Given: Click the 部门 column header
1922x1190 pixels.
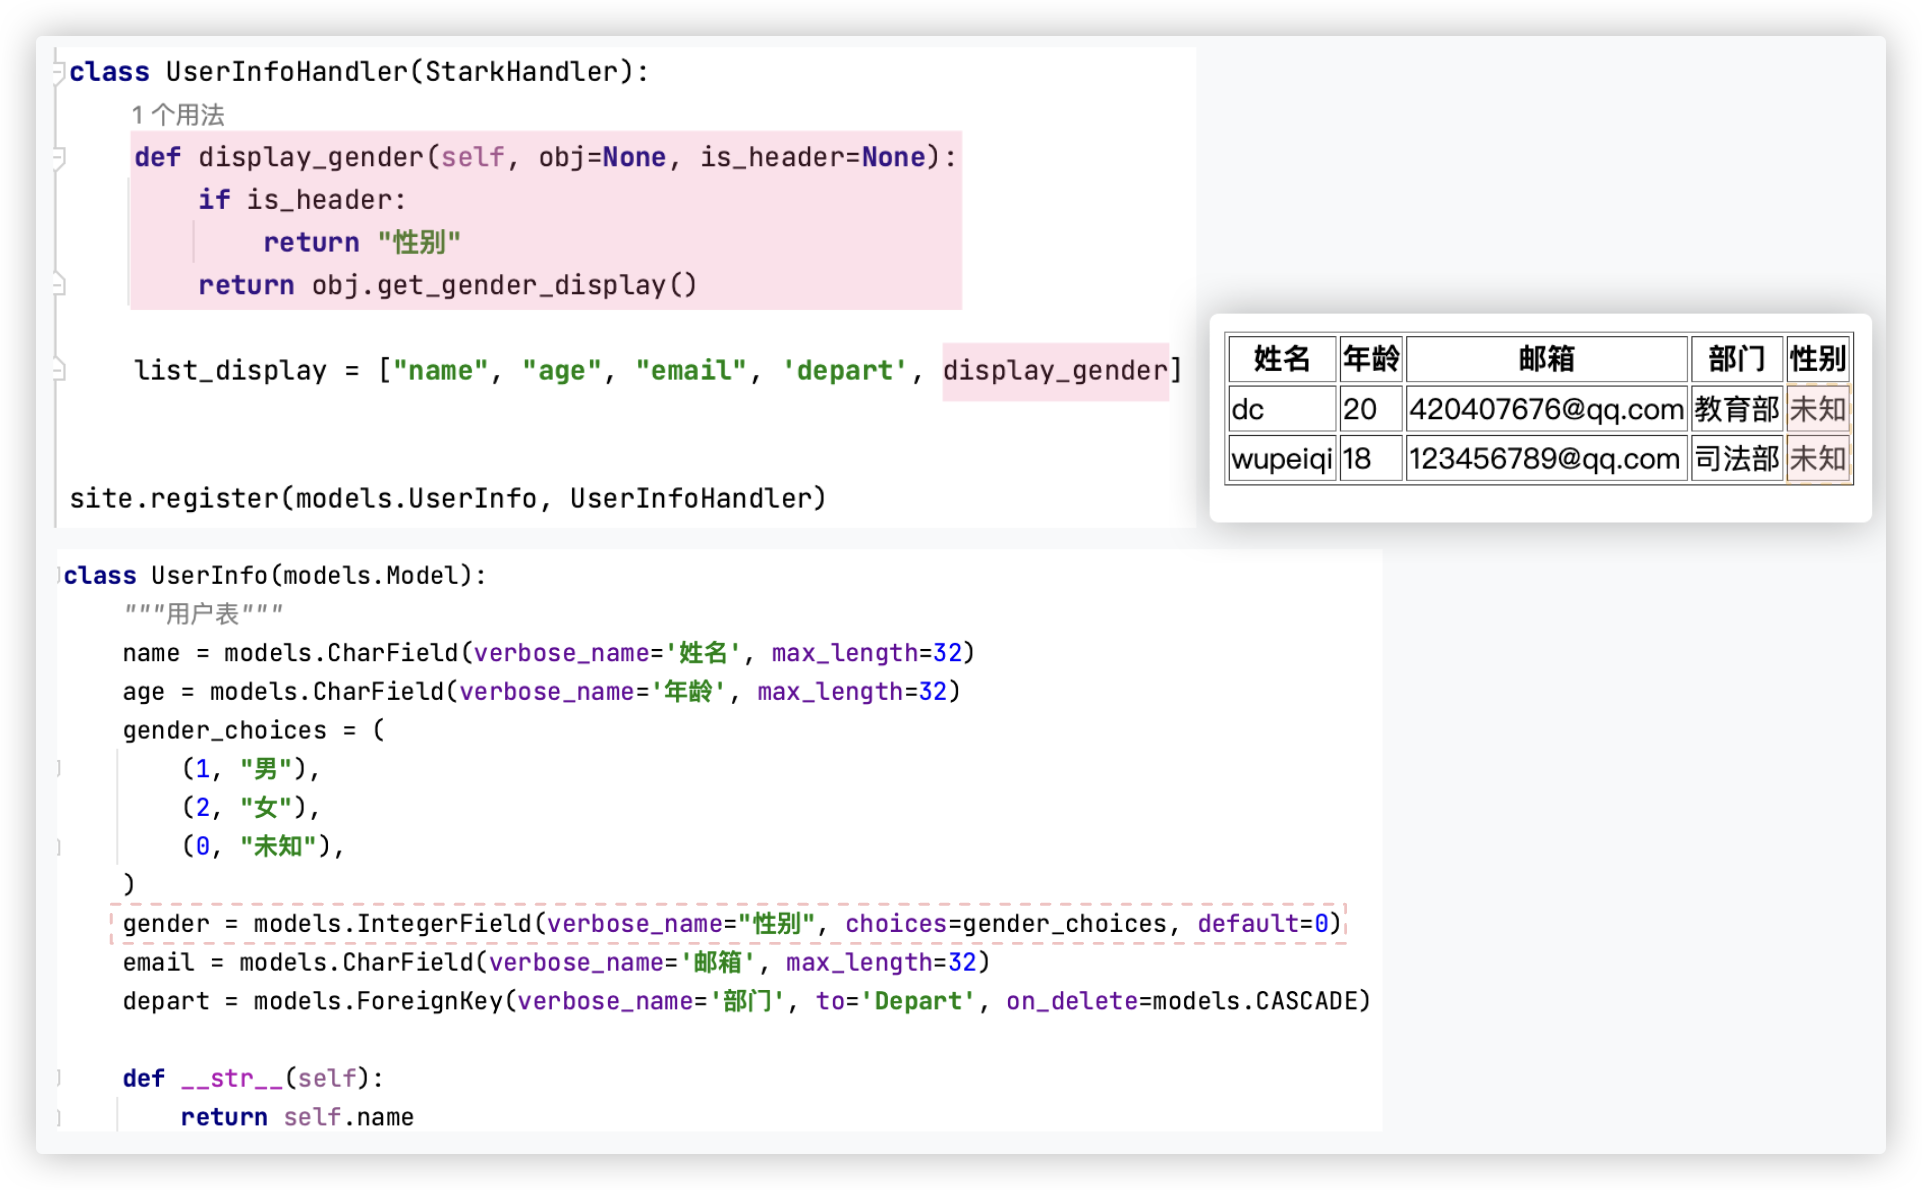Looking at the screenshot, I should click(x=1736, y=358).
